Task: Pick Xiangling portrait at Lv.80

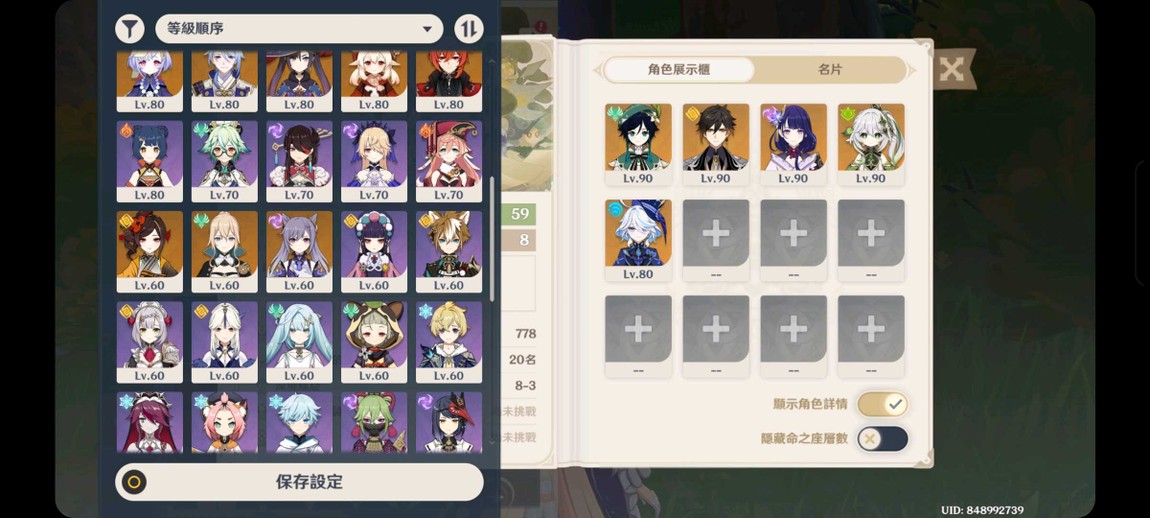Action: [150, 161]
